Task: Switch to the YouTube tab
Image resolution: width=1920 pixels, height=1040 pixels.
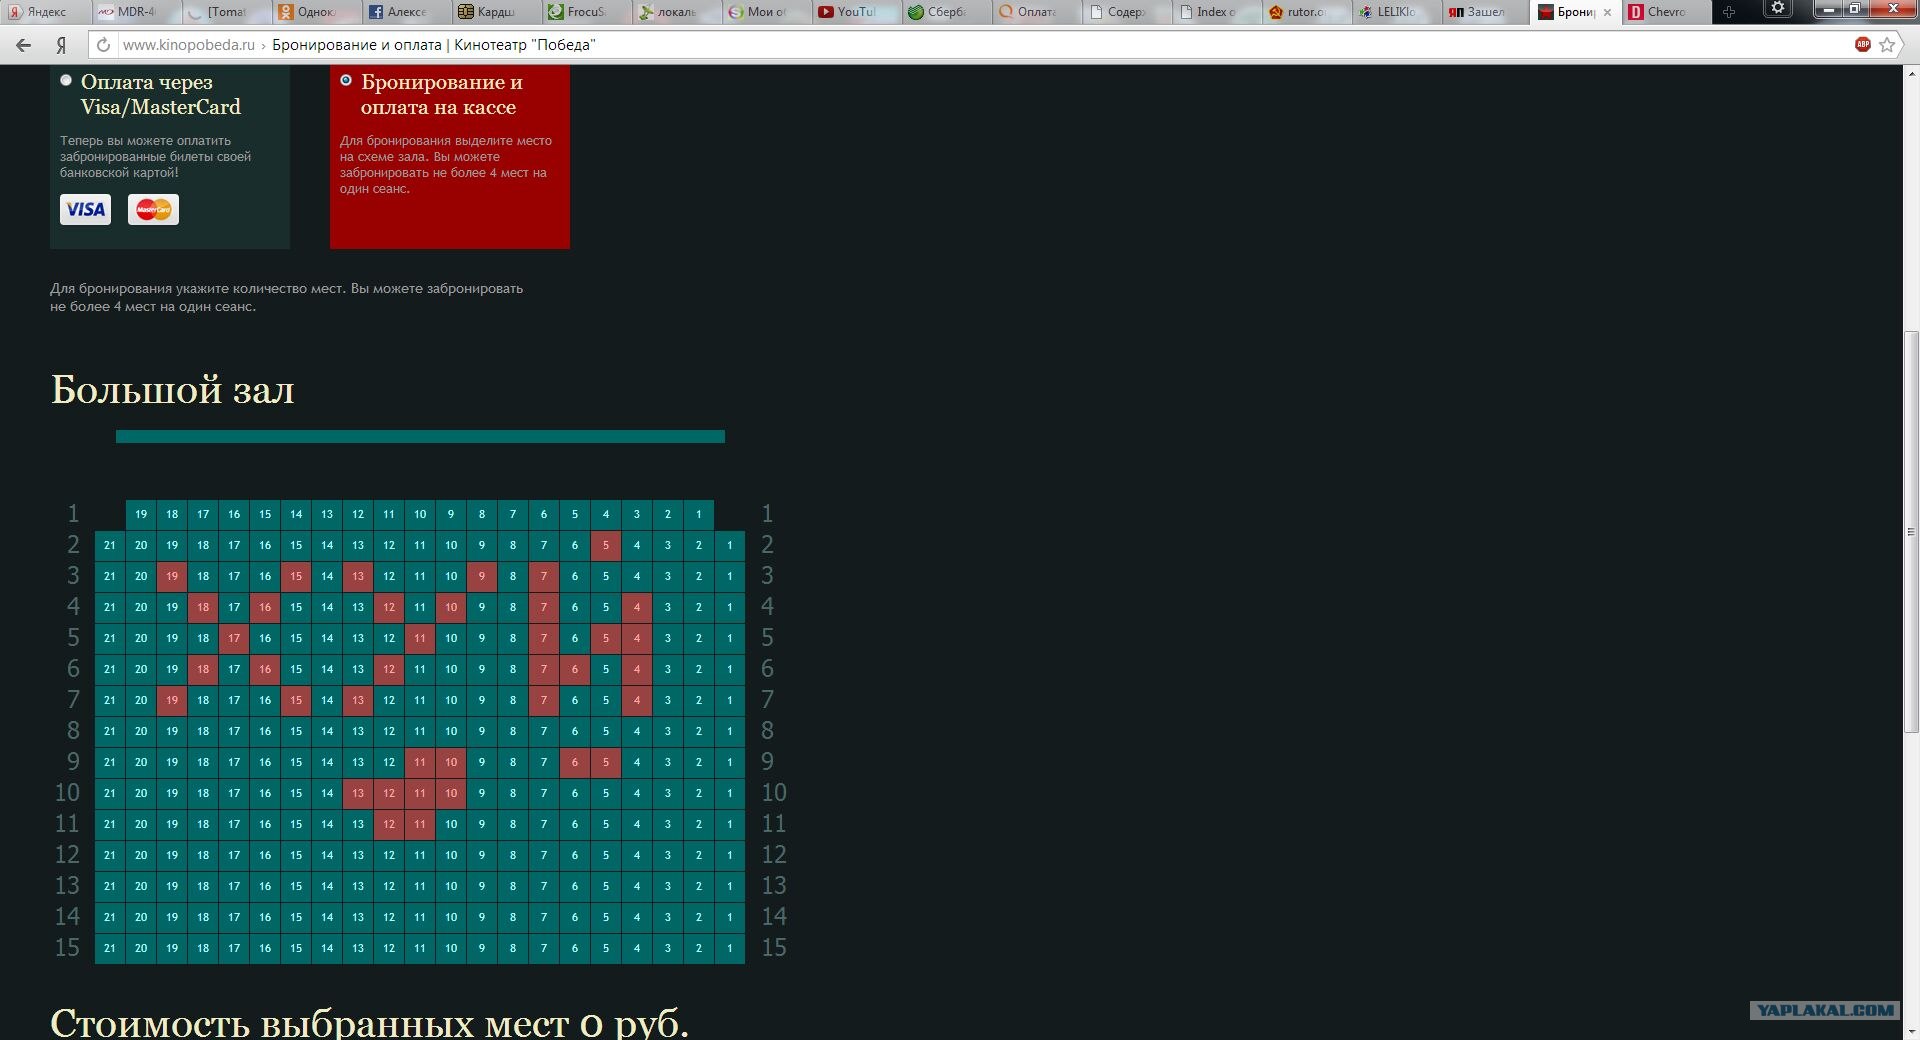Action: point(856,12)
